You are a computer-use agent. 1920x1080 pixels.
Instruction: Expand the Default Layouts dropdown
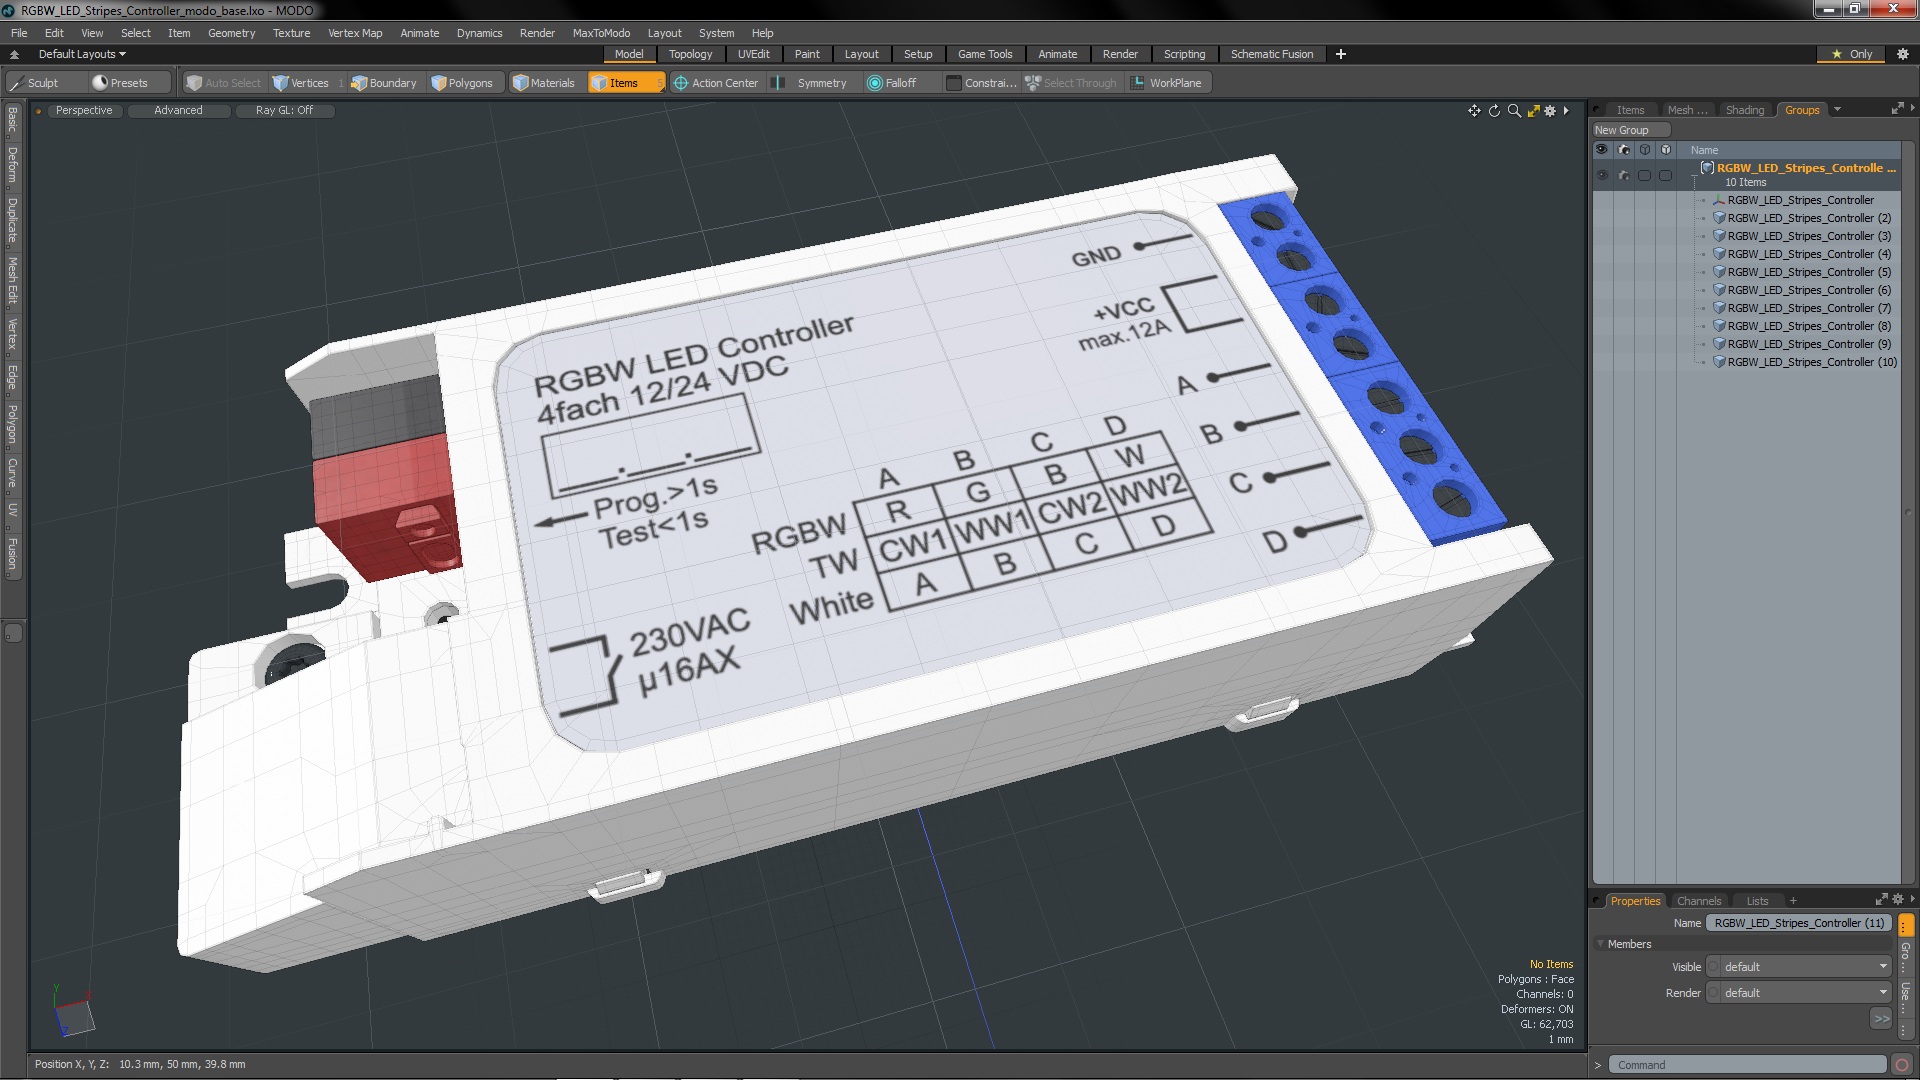coord(82,54)
